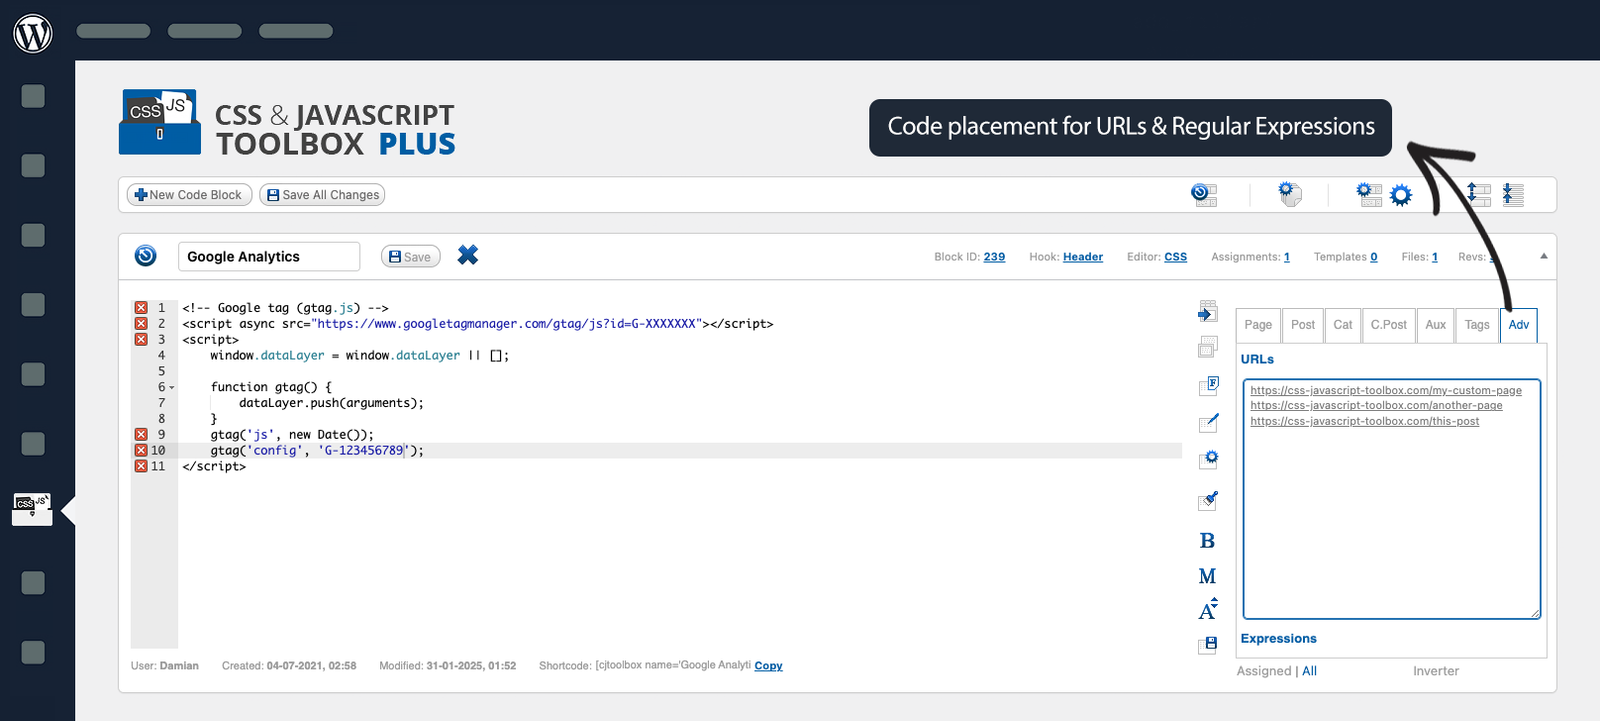The width and height of the screenshot is (1600, 721).
Task: Edit the Google Analytics block name field
Action: pyautogui.click(x=269, y=257)
